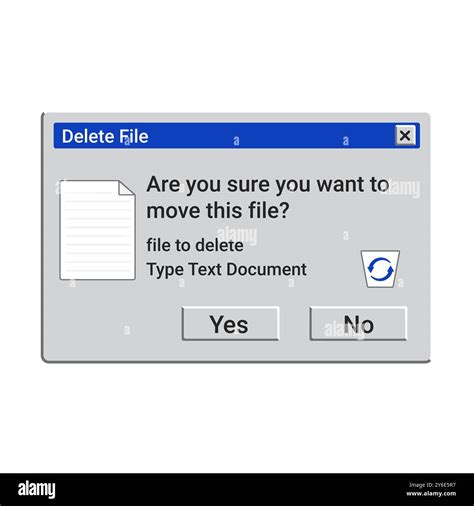Click the black footer bar center

tap(237, 489)
